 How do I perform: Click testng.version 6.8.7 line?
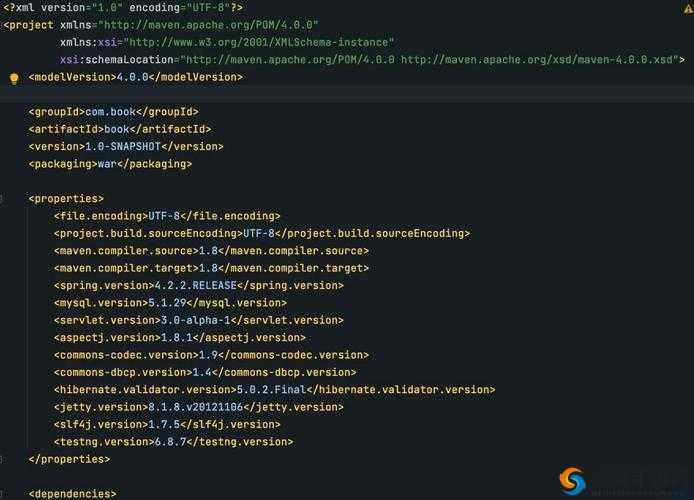point(173,442)
